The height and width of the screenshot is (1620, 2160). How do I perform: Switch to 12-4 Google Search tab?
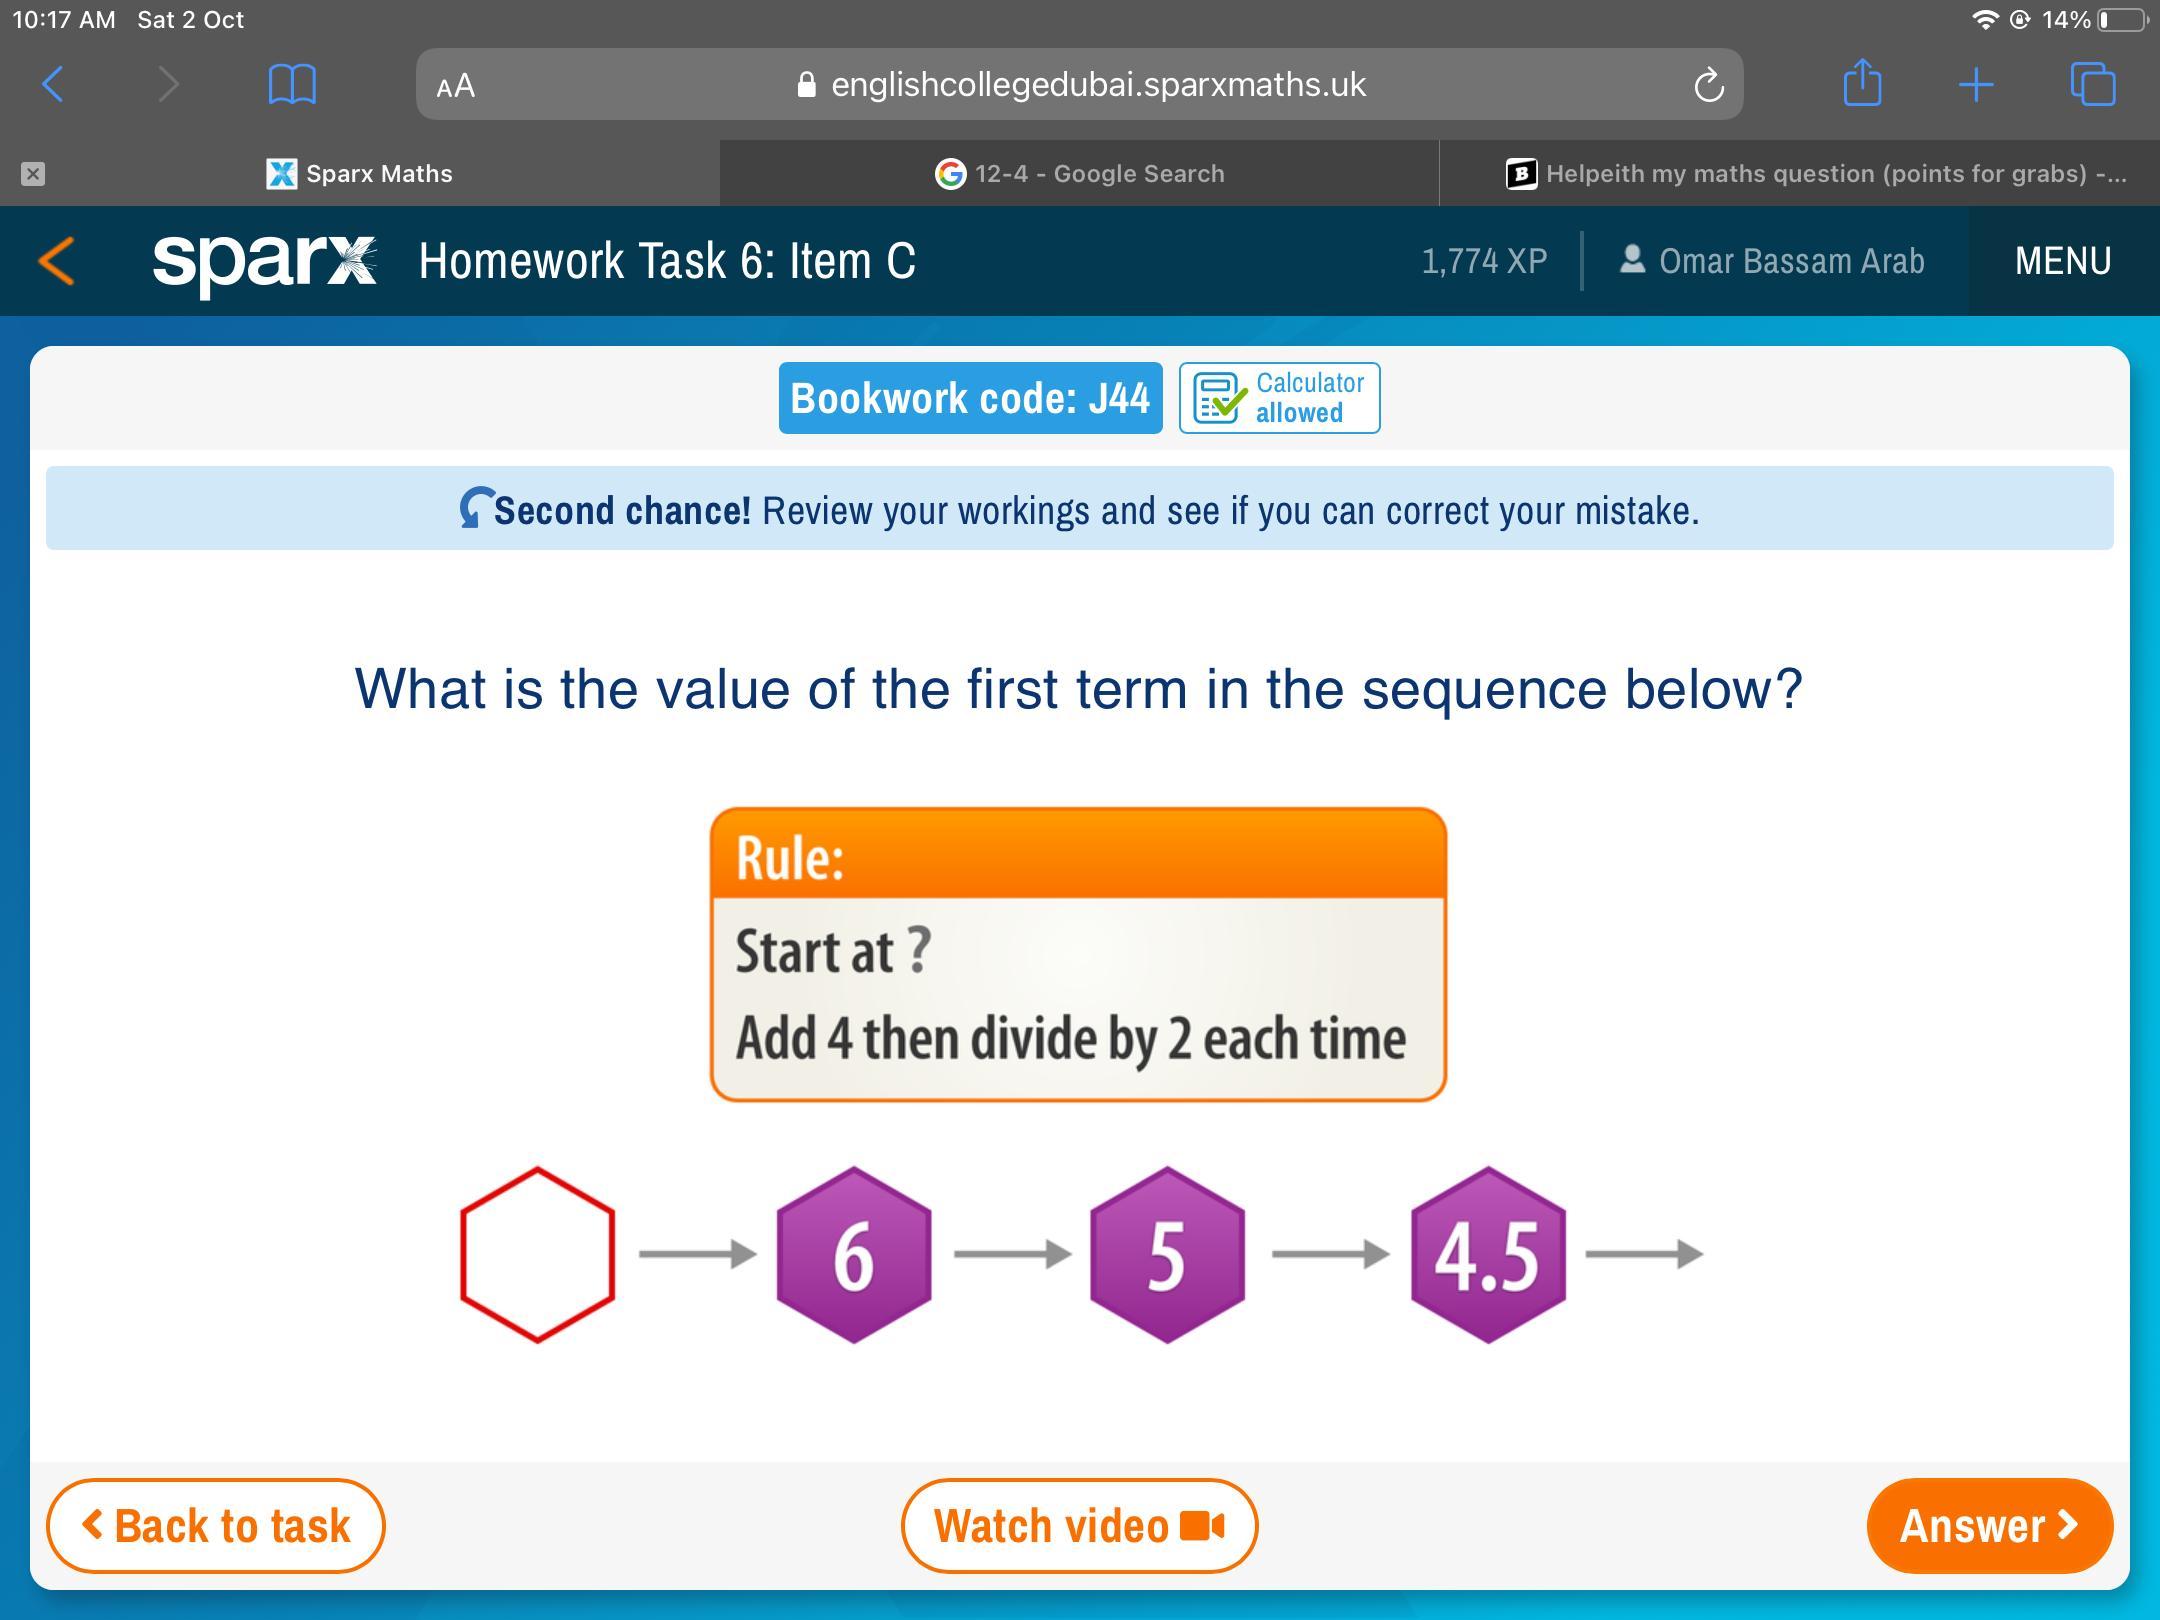(x=1079, y=174)
